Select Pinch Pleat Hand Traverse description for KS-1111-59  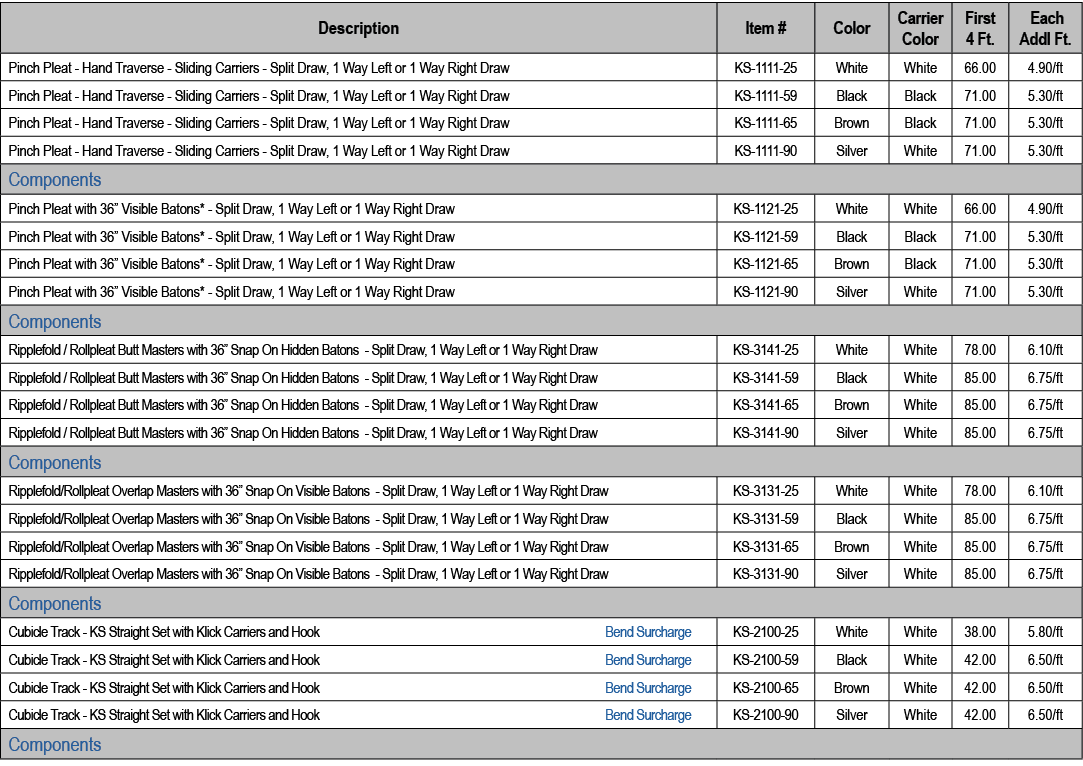[x=259, y=96]
